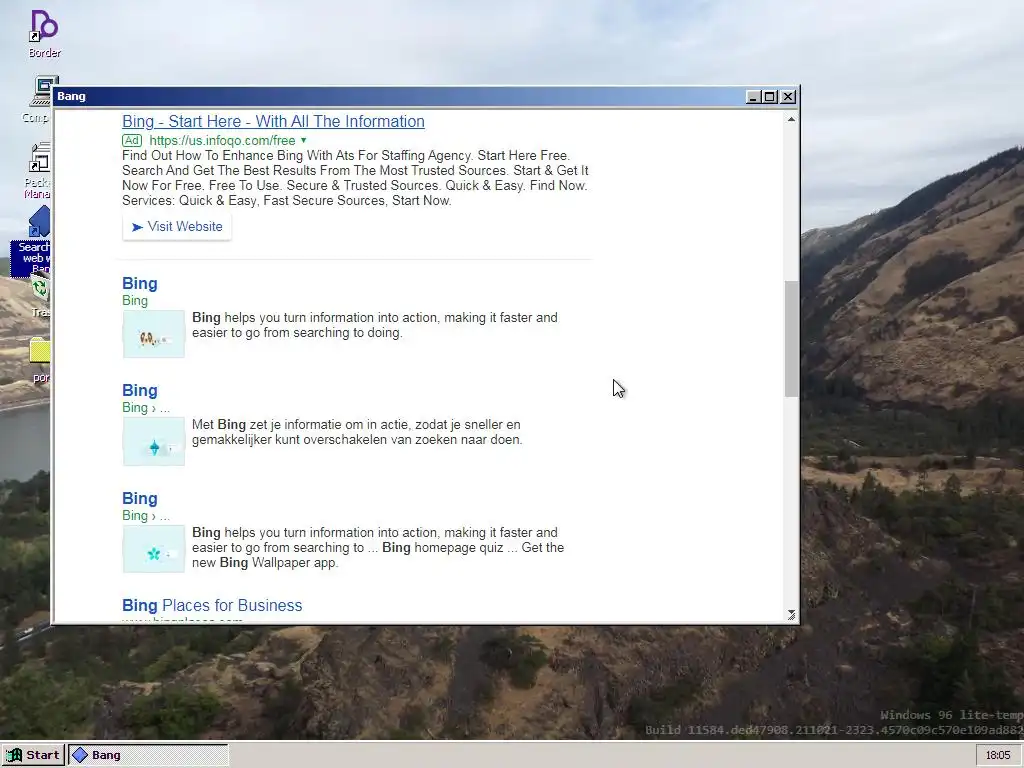Open the Dutch Bing result title
This screenshot has height=768, width=1024.
tap(140, 391)
